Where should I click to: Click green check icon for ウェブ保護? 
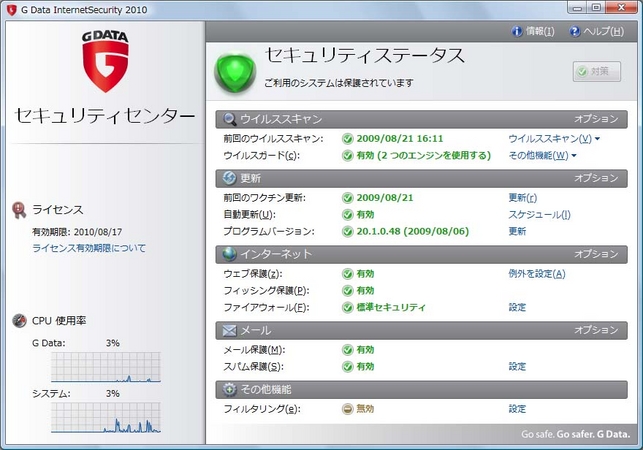pos(347,274)
